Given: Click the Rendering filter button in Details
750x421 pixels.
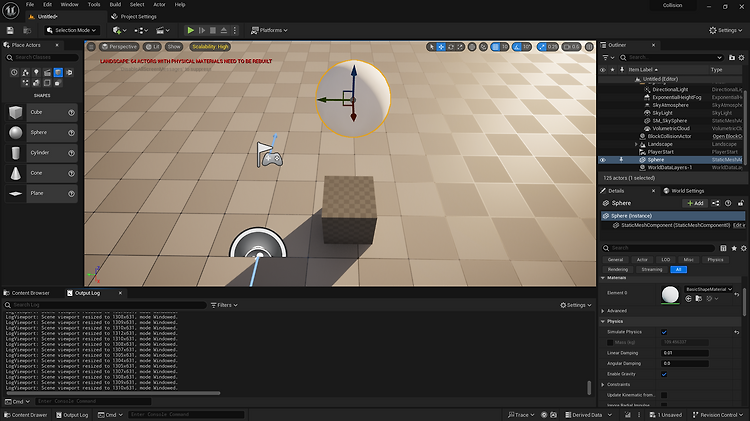Looking at the screenshot, I should coord(618,270).
